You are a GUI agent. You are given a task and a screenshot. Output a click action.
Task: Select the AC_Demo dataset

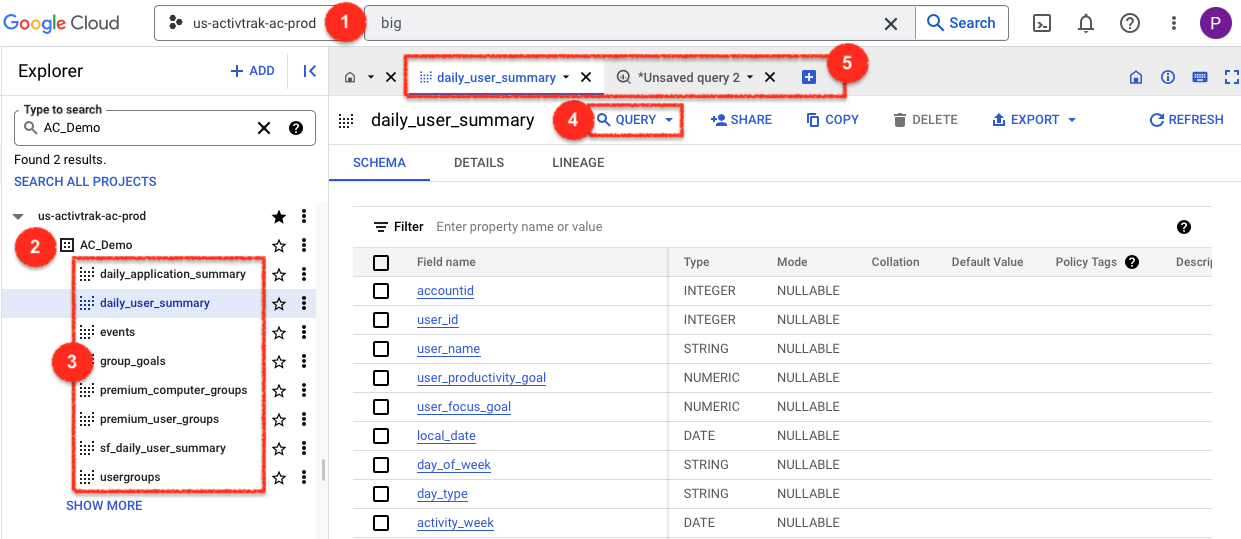(x=106, y=245)
